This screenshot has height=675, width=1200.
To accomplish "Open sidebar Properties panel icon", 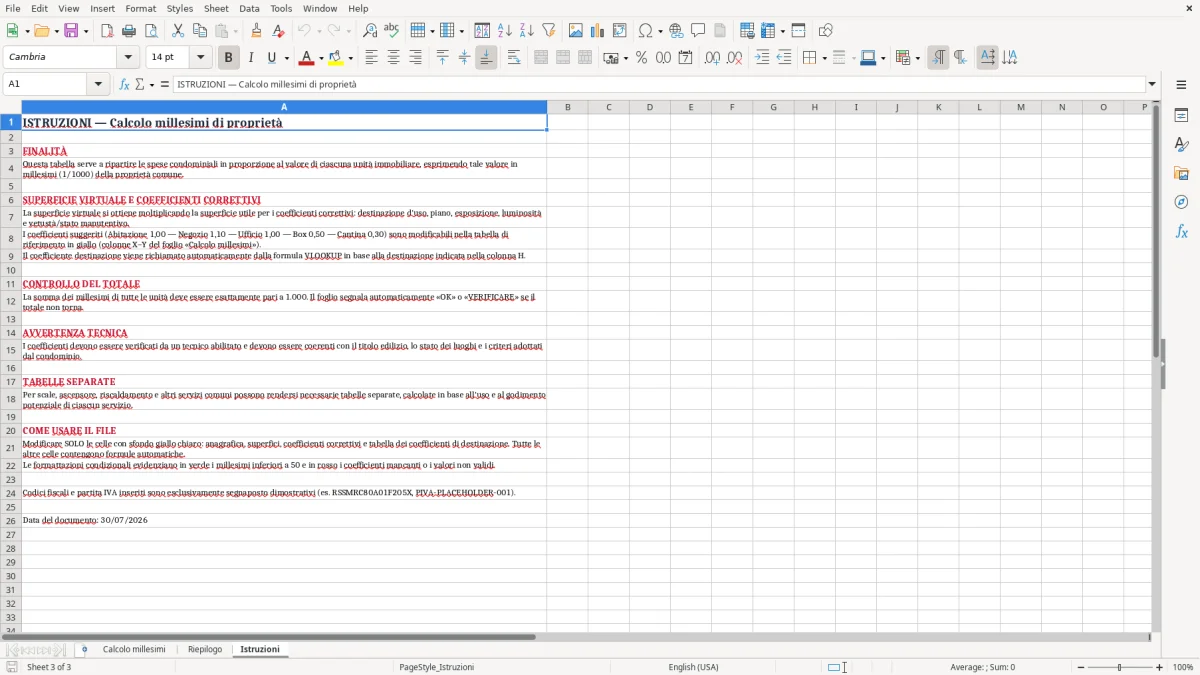I will tap(1181, 116).
